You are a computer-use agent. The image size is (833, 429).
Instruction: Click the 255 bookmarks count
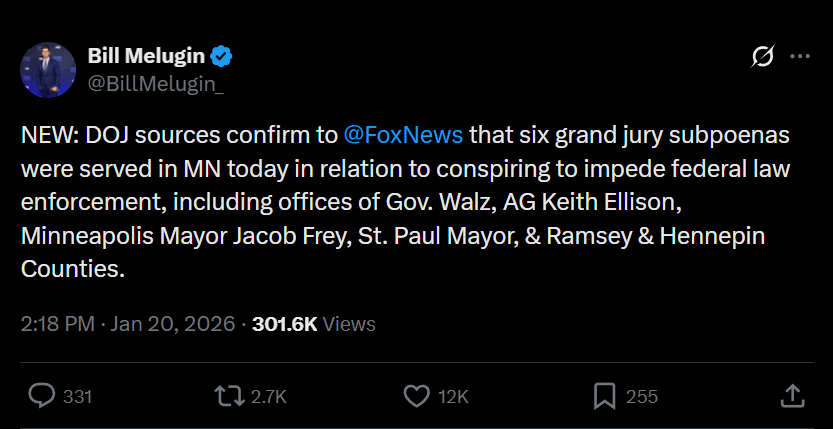pyautogui.click(x=641, y=397)
